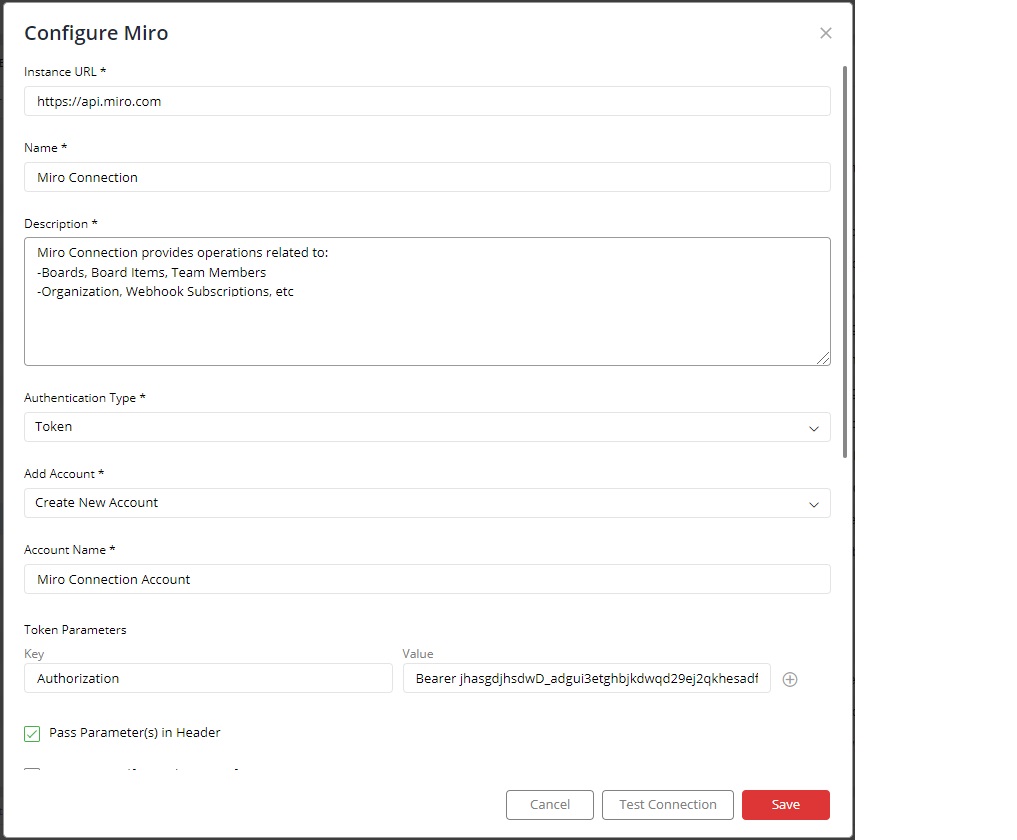Viewport: 1017px width, 840px height.
Task: Add another token parameter with plus icon
Action: pyautogui.click(x=789, y=679)
